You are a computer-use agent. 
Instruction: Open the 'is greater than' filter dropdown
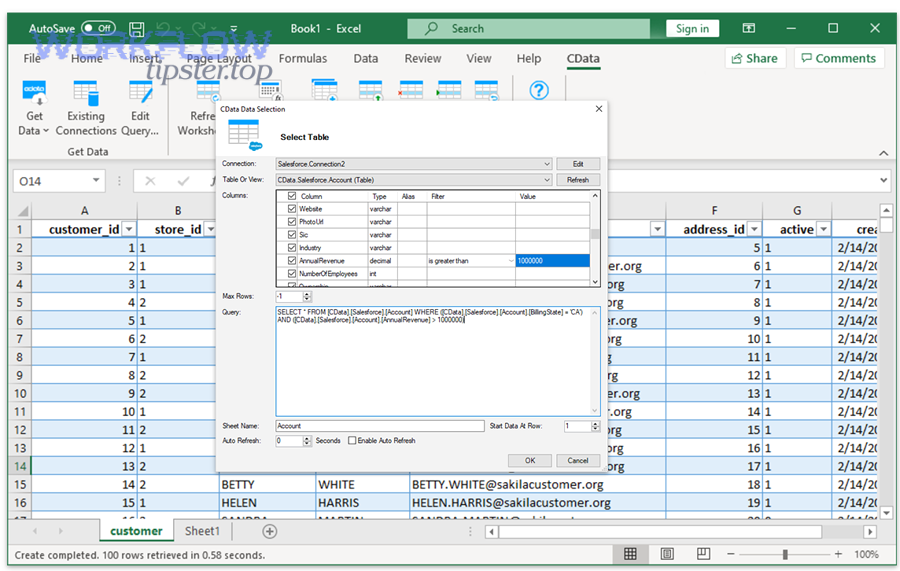(511, 260)
